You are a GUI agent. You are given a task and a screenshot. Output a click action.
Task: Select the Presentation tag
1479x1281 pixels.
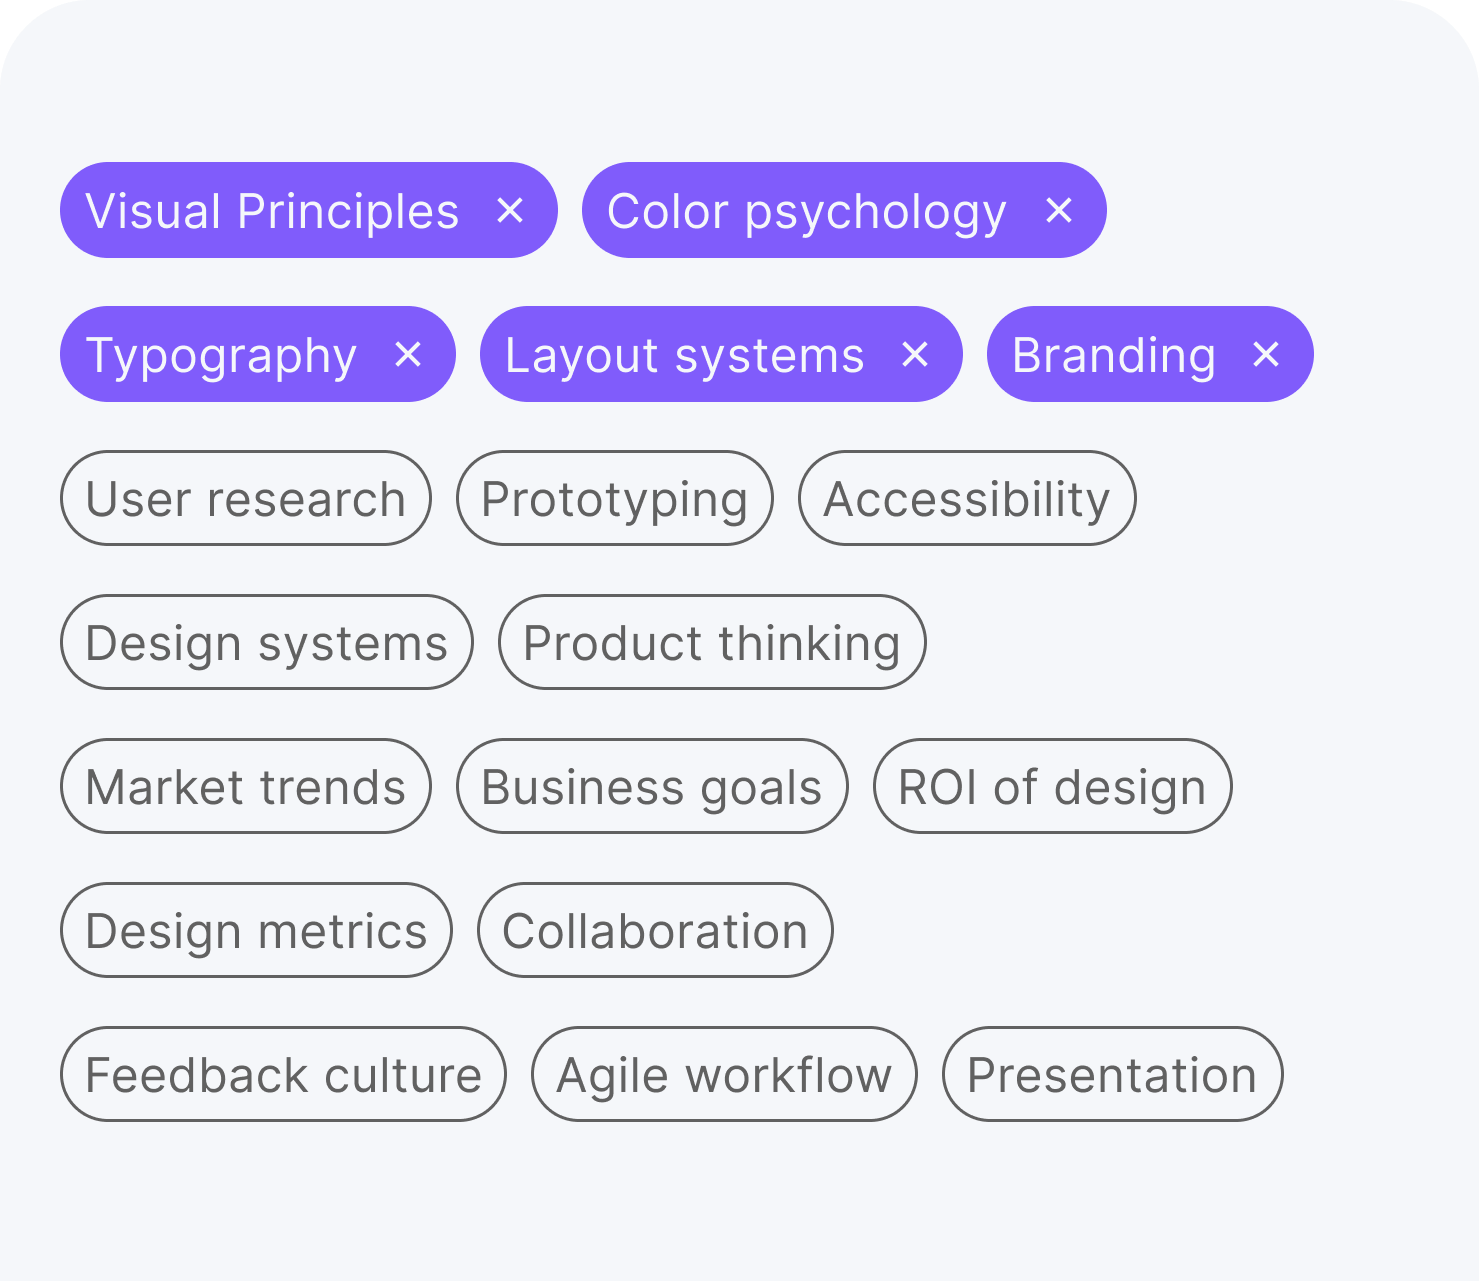[x=1111, y=1074]
